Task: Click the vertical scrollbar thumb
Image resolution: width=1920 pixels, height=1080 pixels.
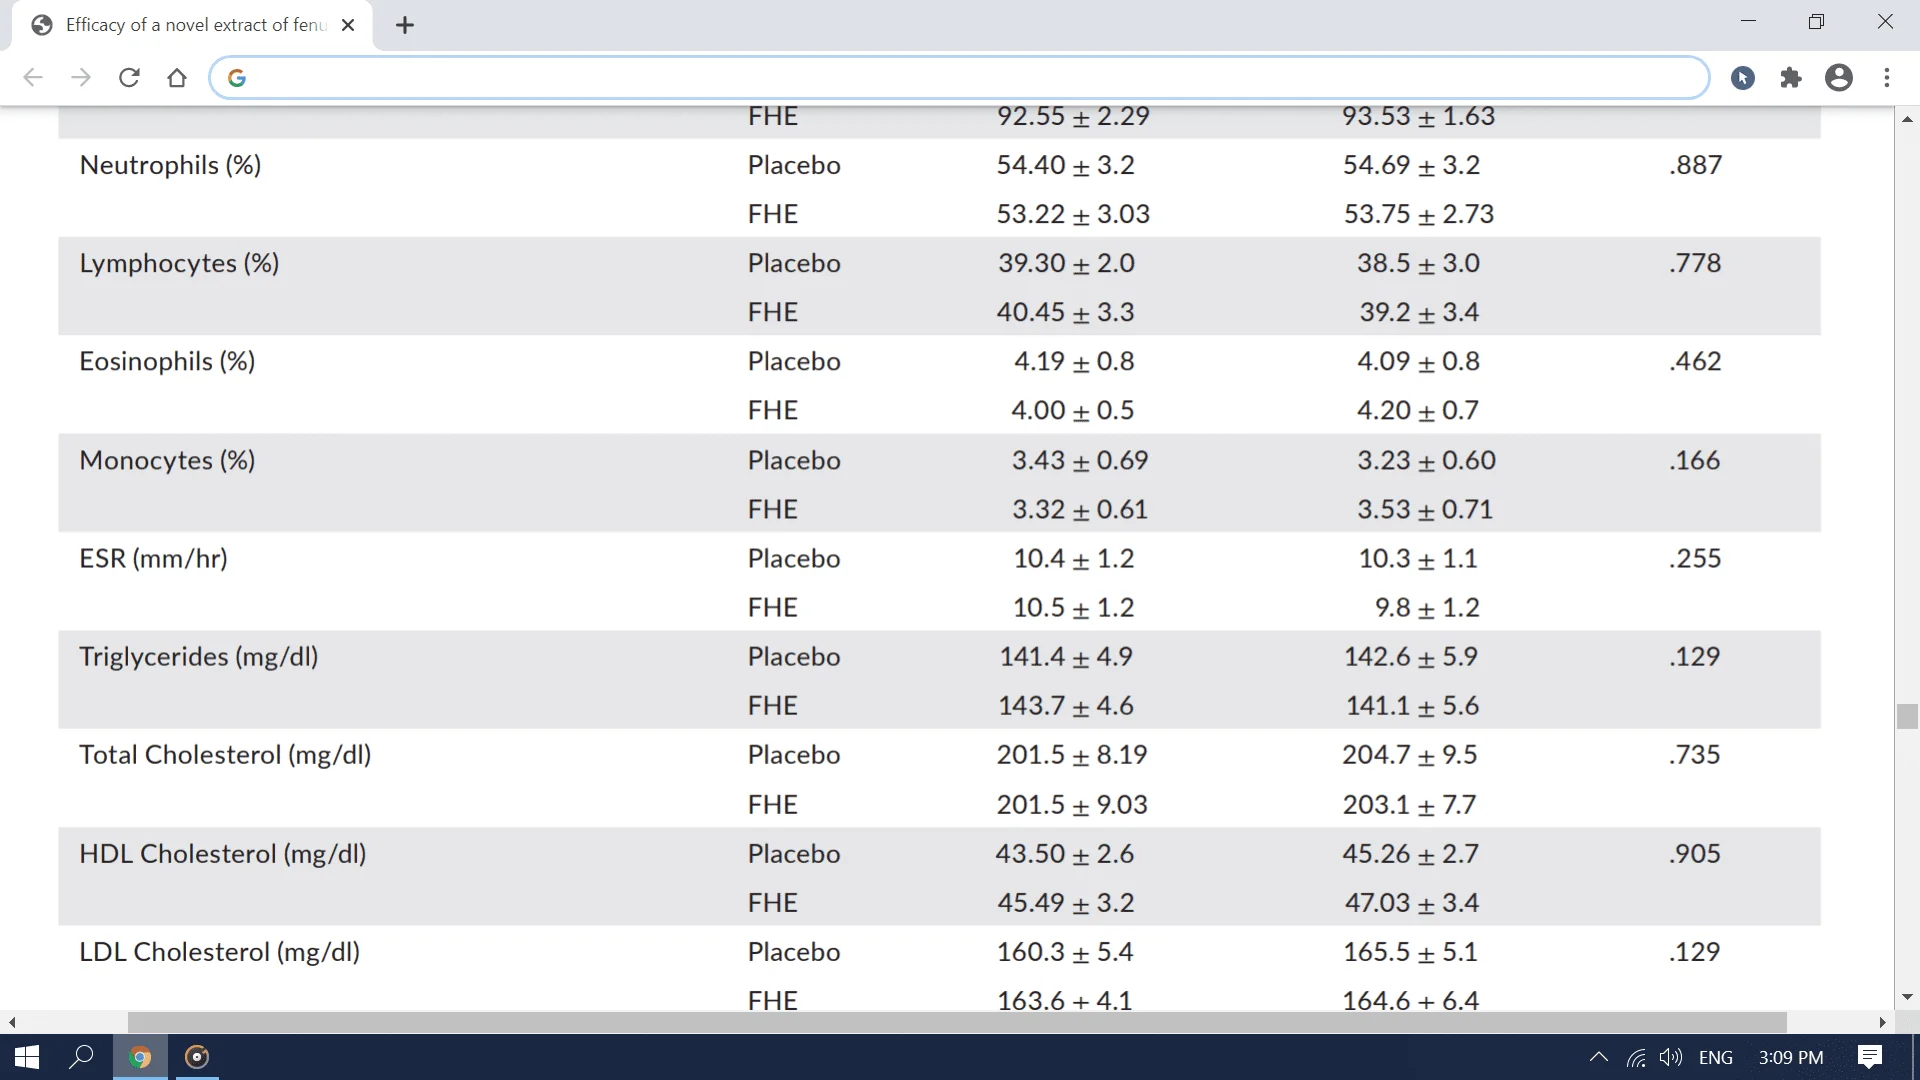Action: click(1907, 716)
